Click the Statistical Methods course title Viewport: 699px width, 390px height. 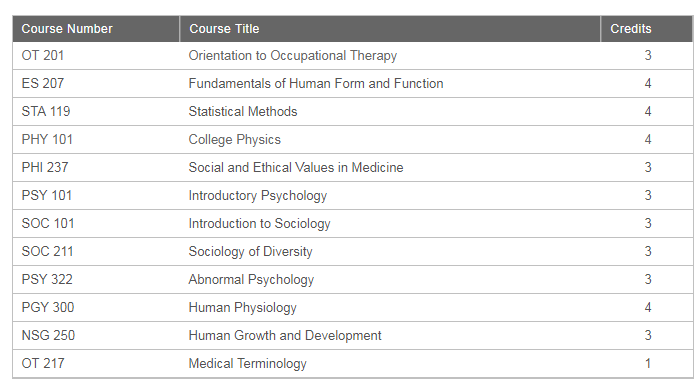(243, 111)
